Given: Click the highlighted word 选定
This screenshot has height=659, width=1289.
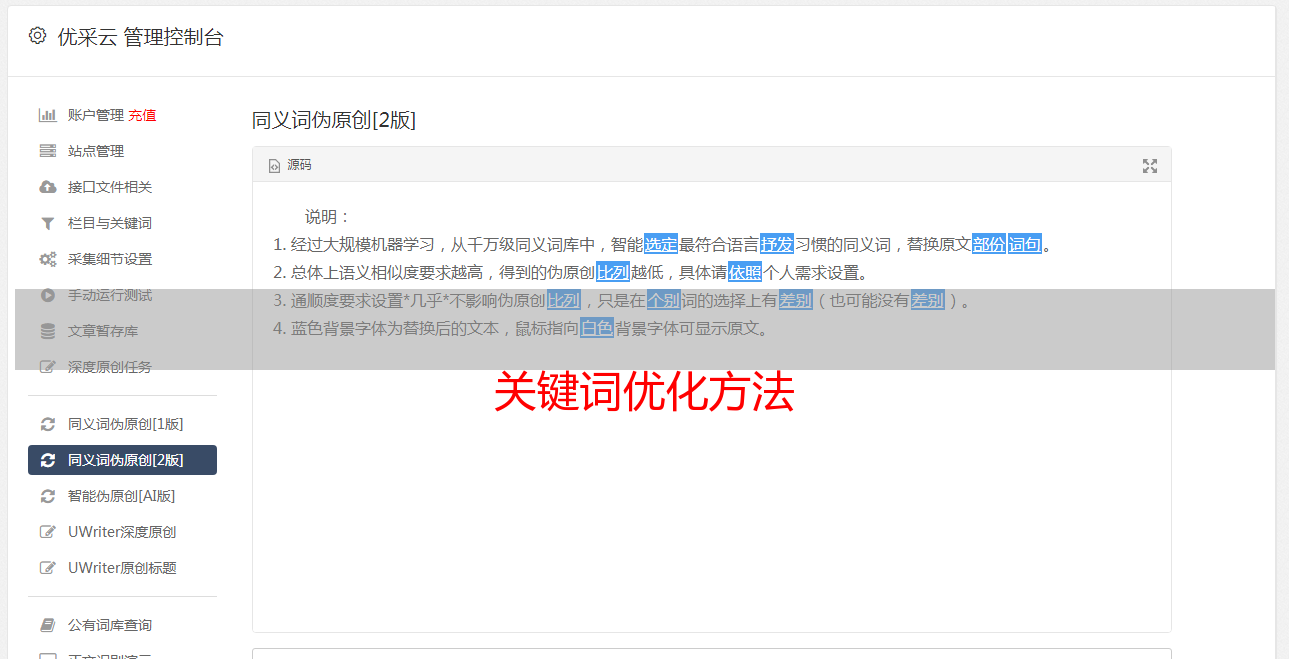Looking at the screenshot, I should coord(661,244).
